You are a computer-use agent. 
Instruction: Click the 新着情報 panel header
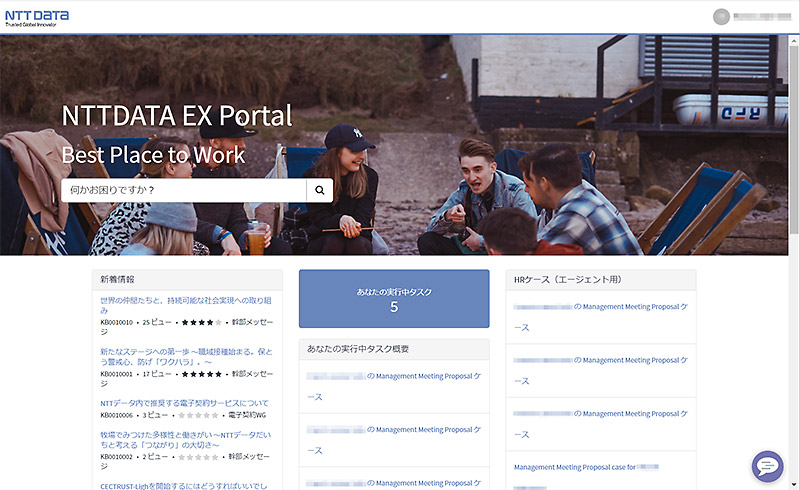[x=187, y=280]
